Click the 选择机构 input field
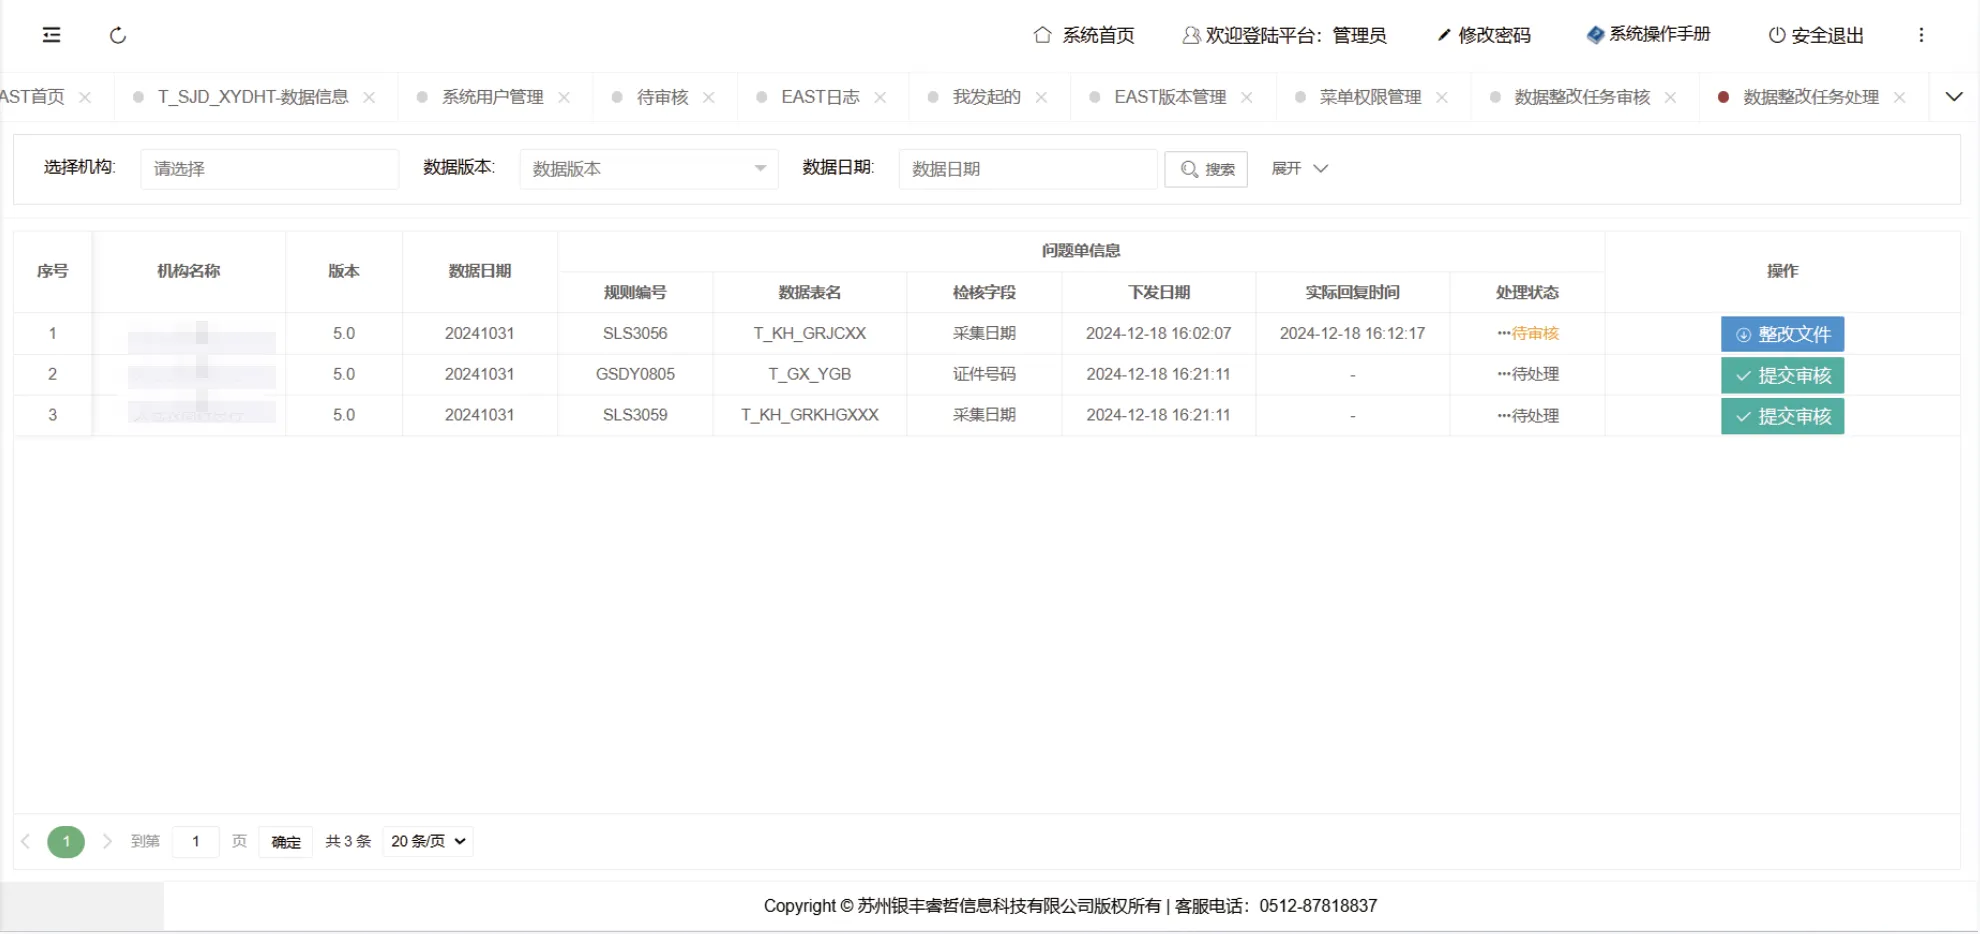The height and width of the screenshot is (934, 1980). coord(269,169)
